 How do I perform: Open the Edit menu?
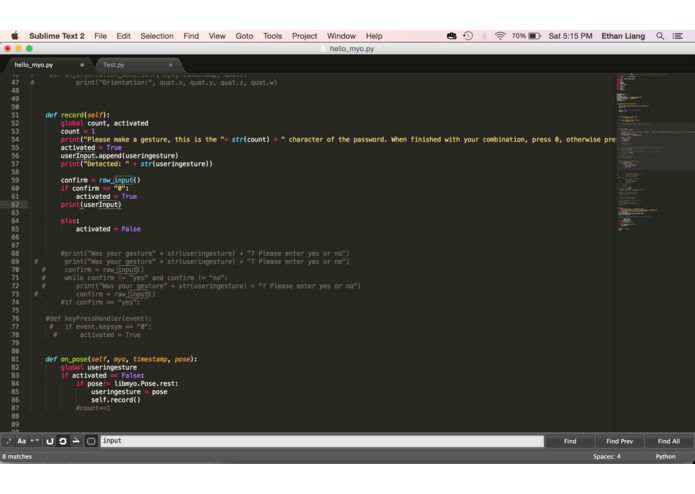point(123,36)
